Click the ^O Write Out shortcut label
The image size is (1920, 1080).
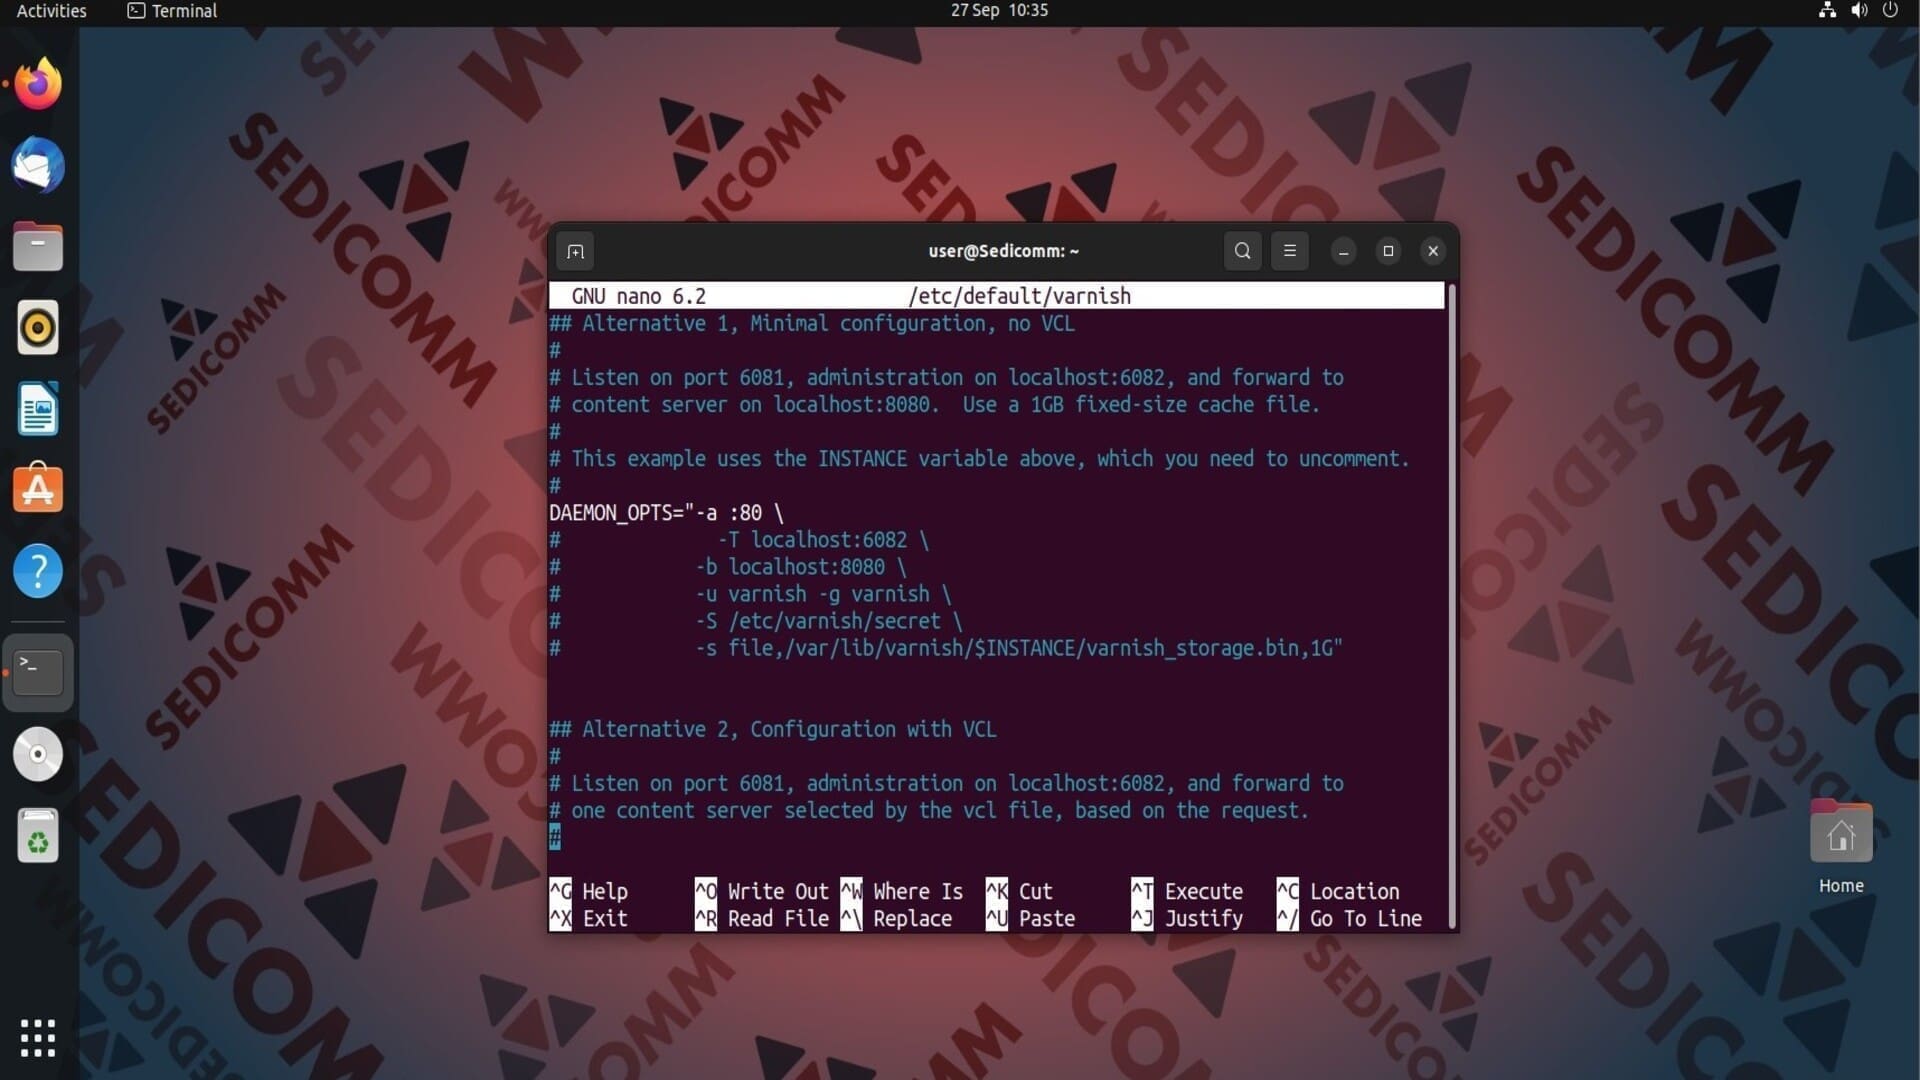[x=762, y=891]
